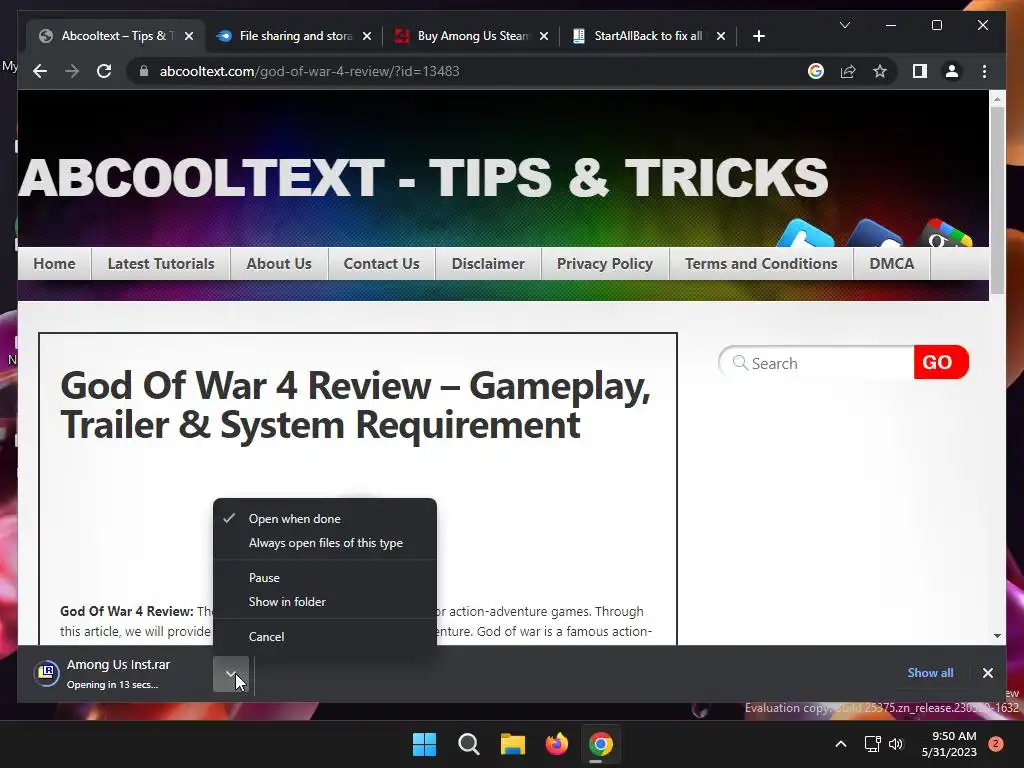Switch to StartAllBack tab

click(x=648, y=36)
